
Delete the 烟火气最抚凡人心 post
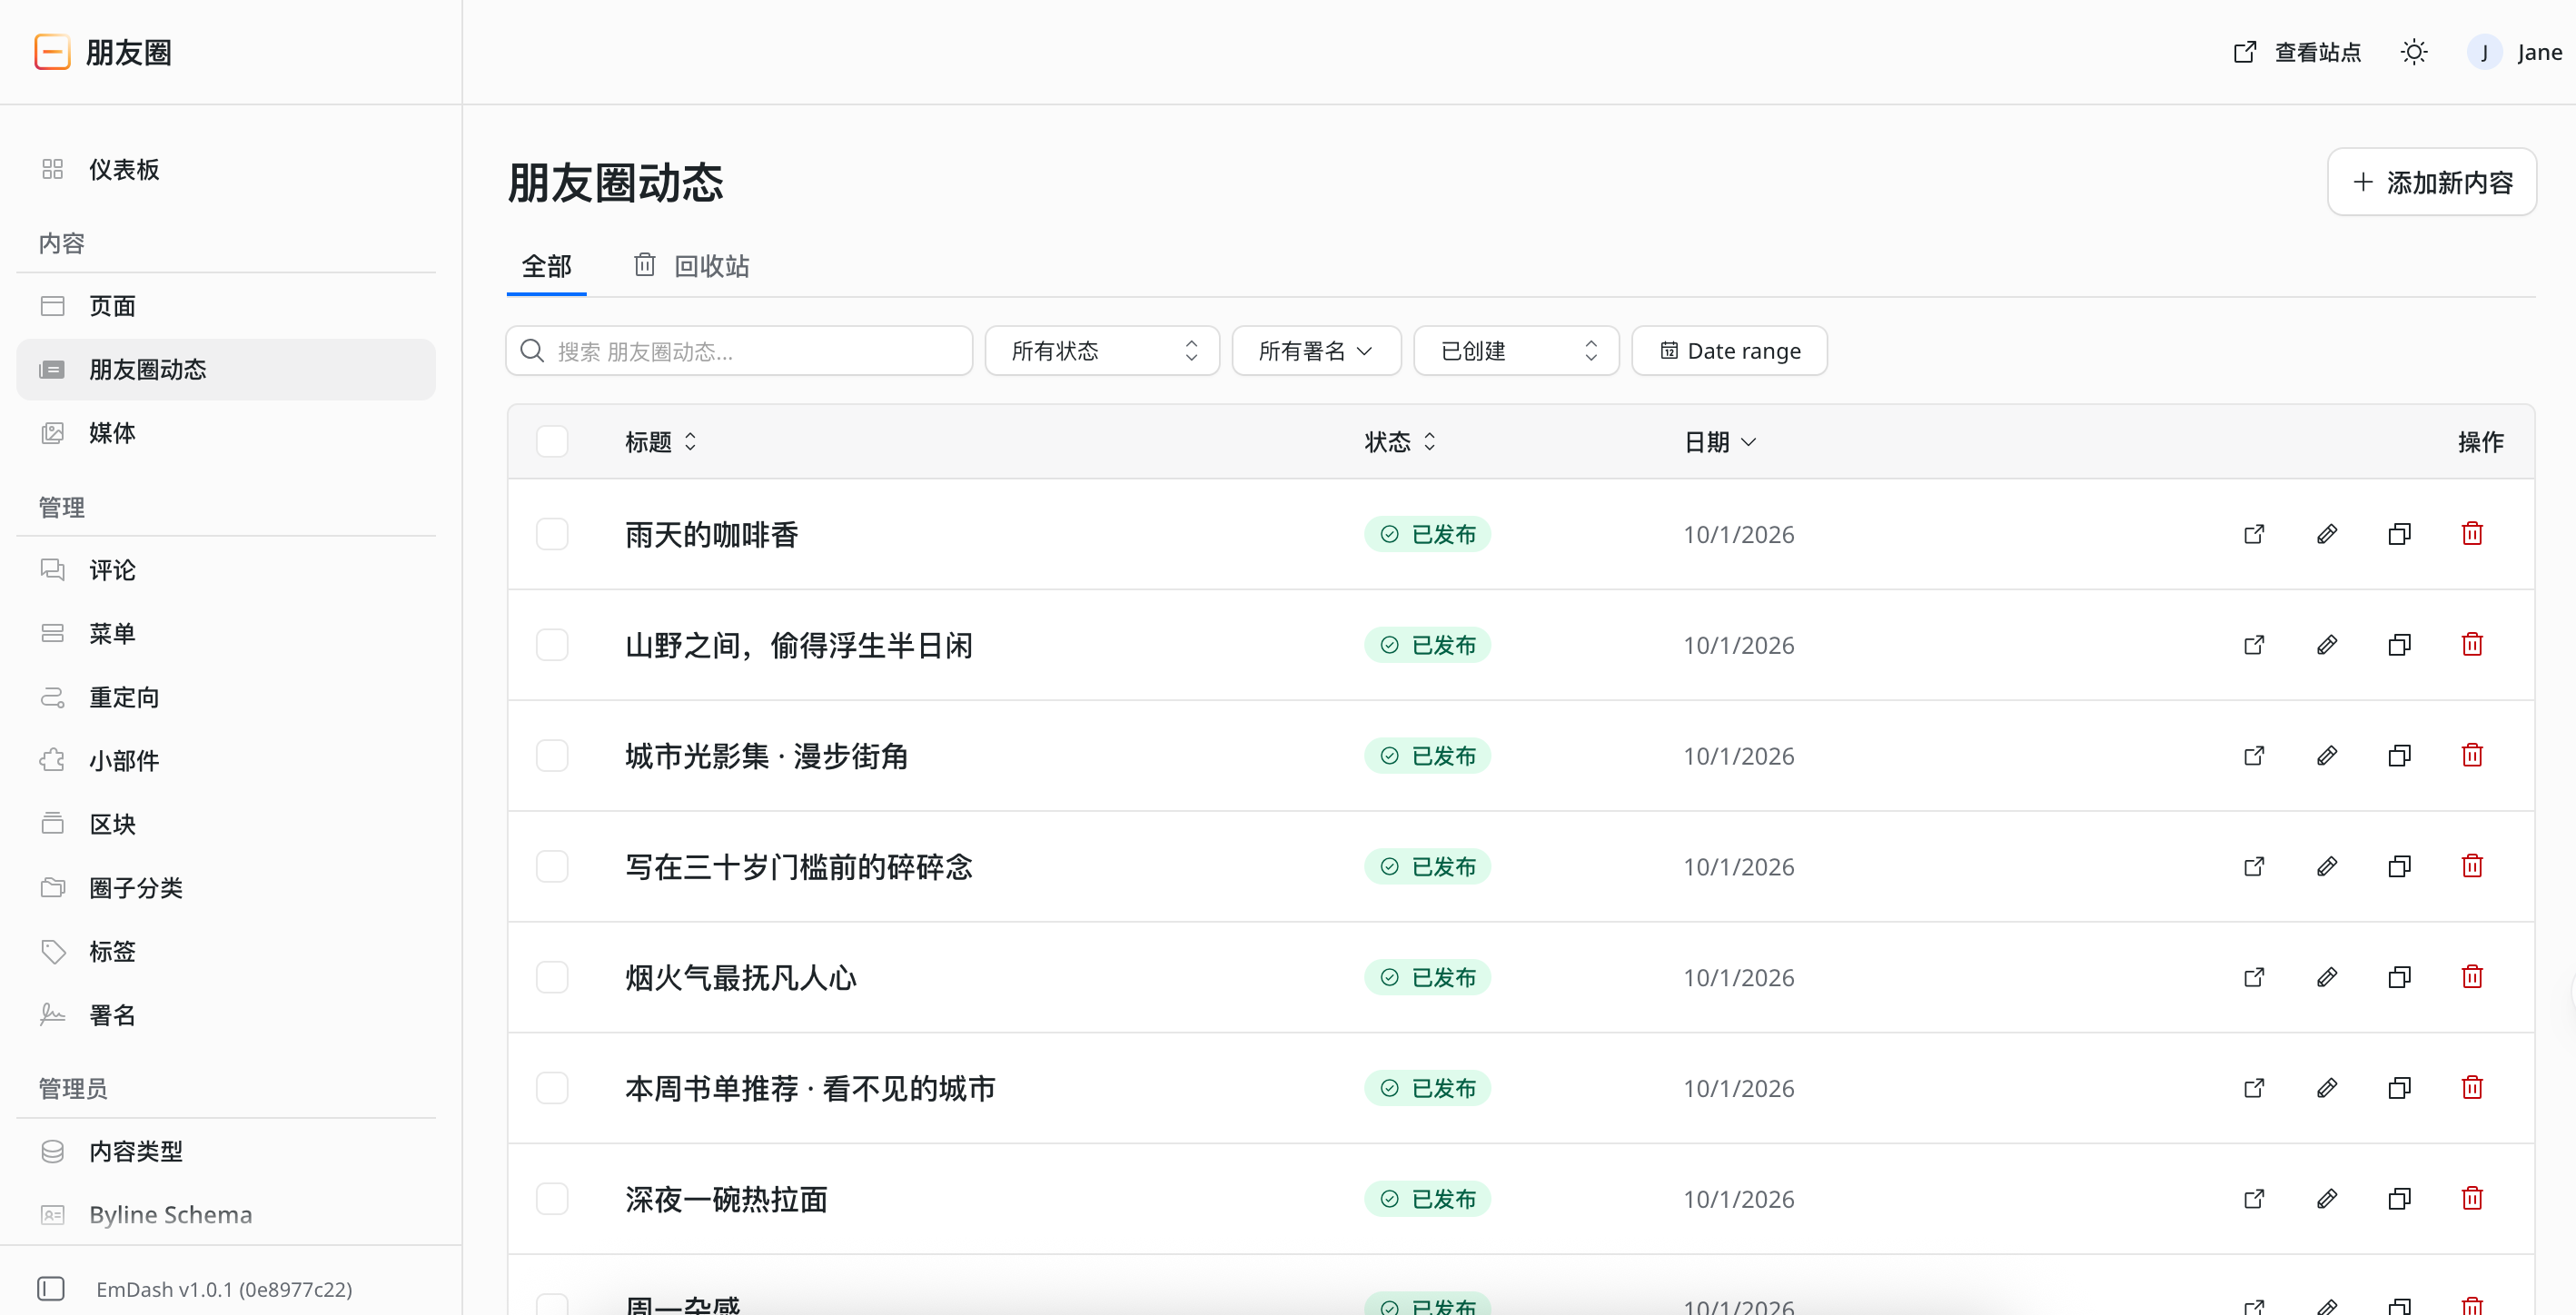click(x=2472, y=977)
